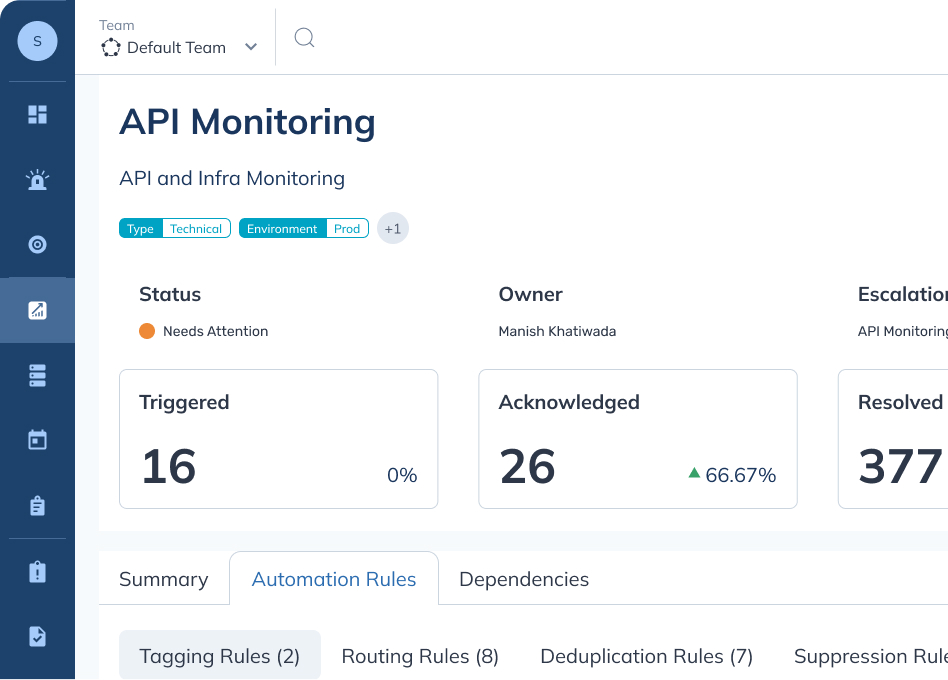Open the Incidents alarm icon in sidebar
Image resolution: width=948 pixels, height=680 pixels.
tap(37, 180)
